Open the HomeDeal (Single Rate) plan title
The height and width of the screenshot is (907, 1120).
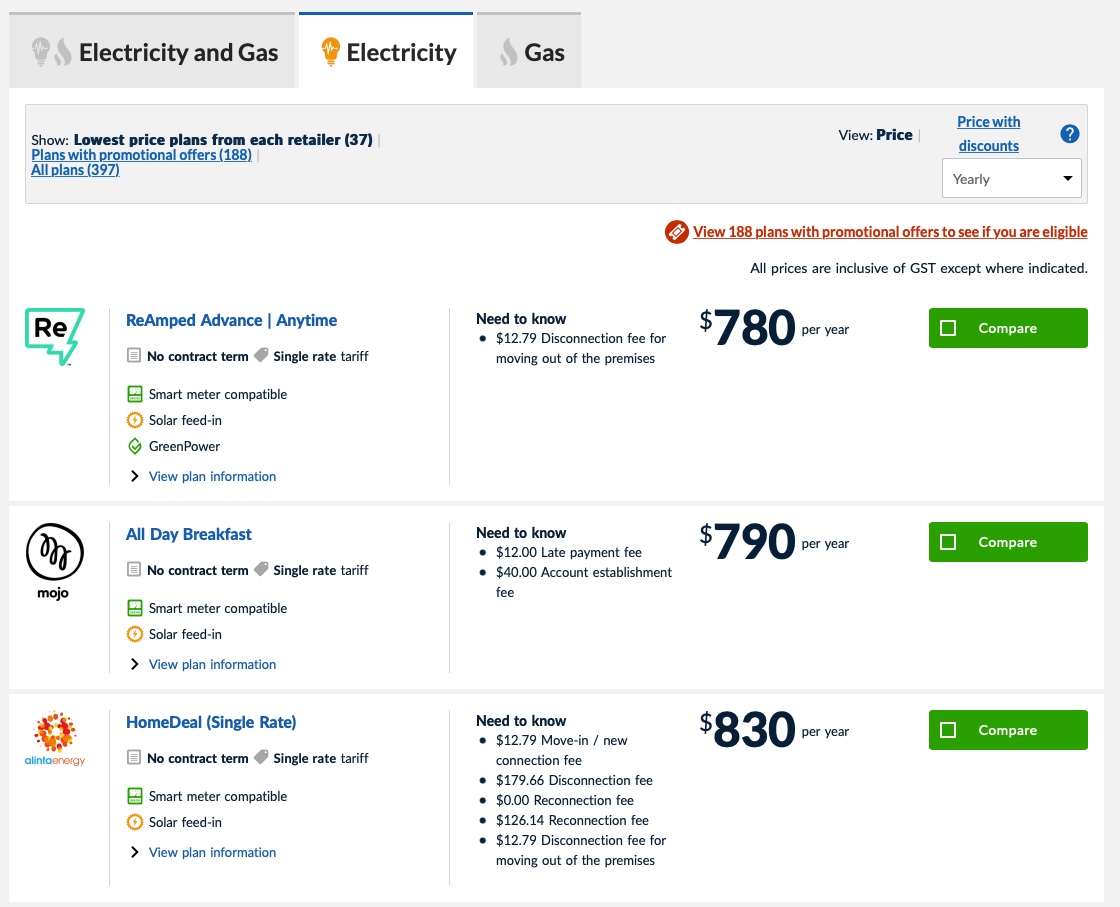point(211,722)
